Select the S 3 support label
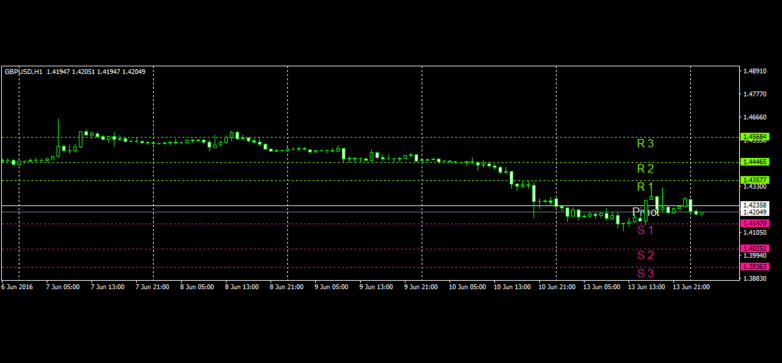The image size is (782, 363). pos(645,273)
